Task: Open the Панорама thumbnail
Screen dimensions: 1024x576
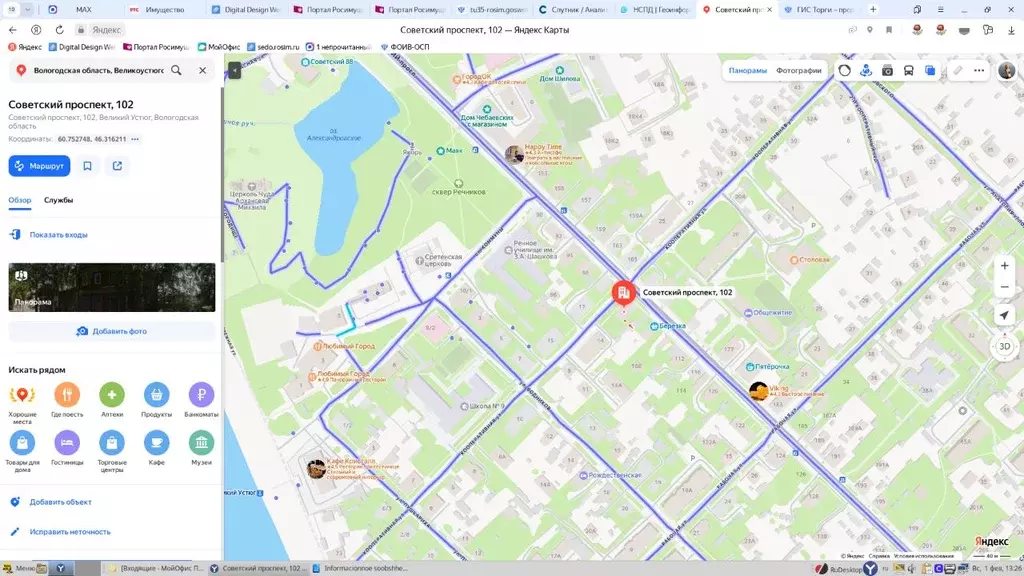Action: [112, 287]
